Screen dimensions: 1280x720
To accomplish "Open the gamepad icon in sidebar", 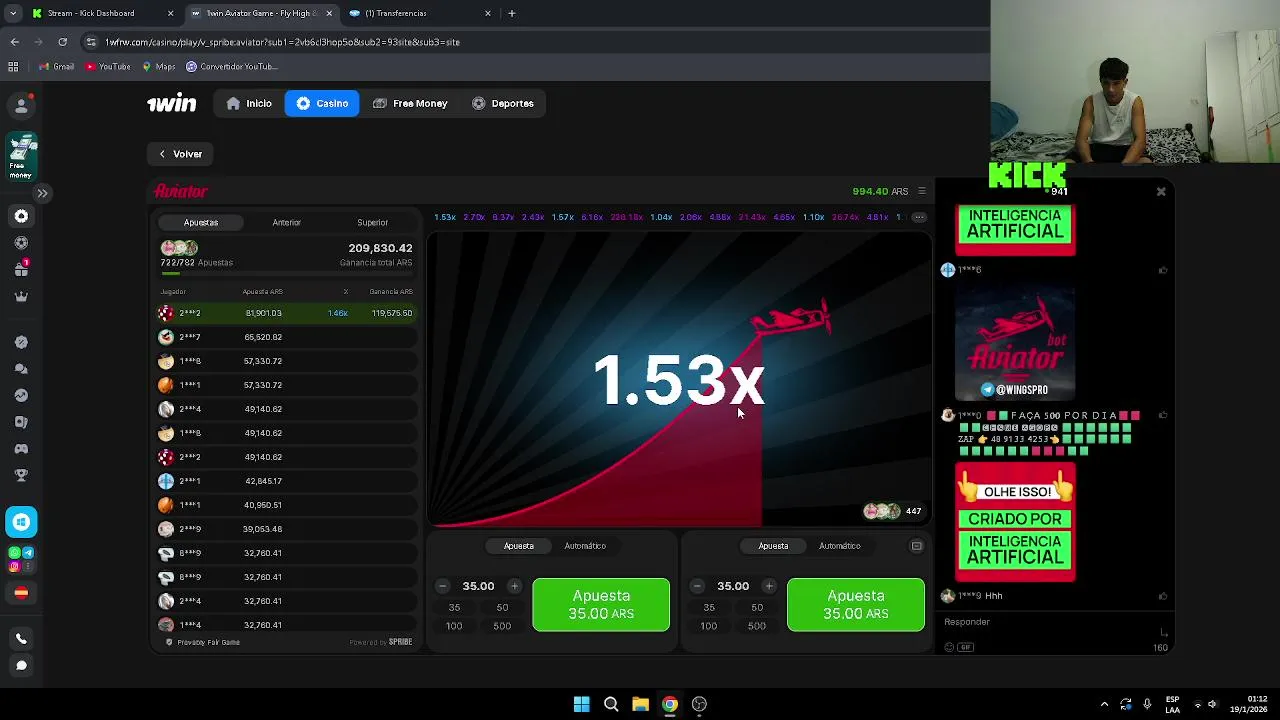I will [x=21, y=448].
